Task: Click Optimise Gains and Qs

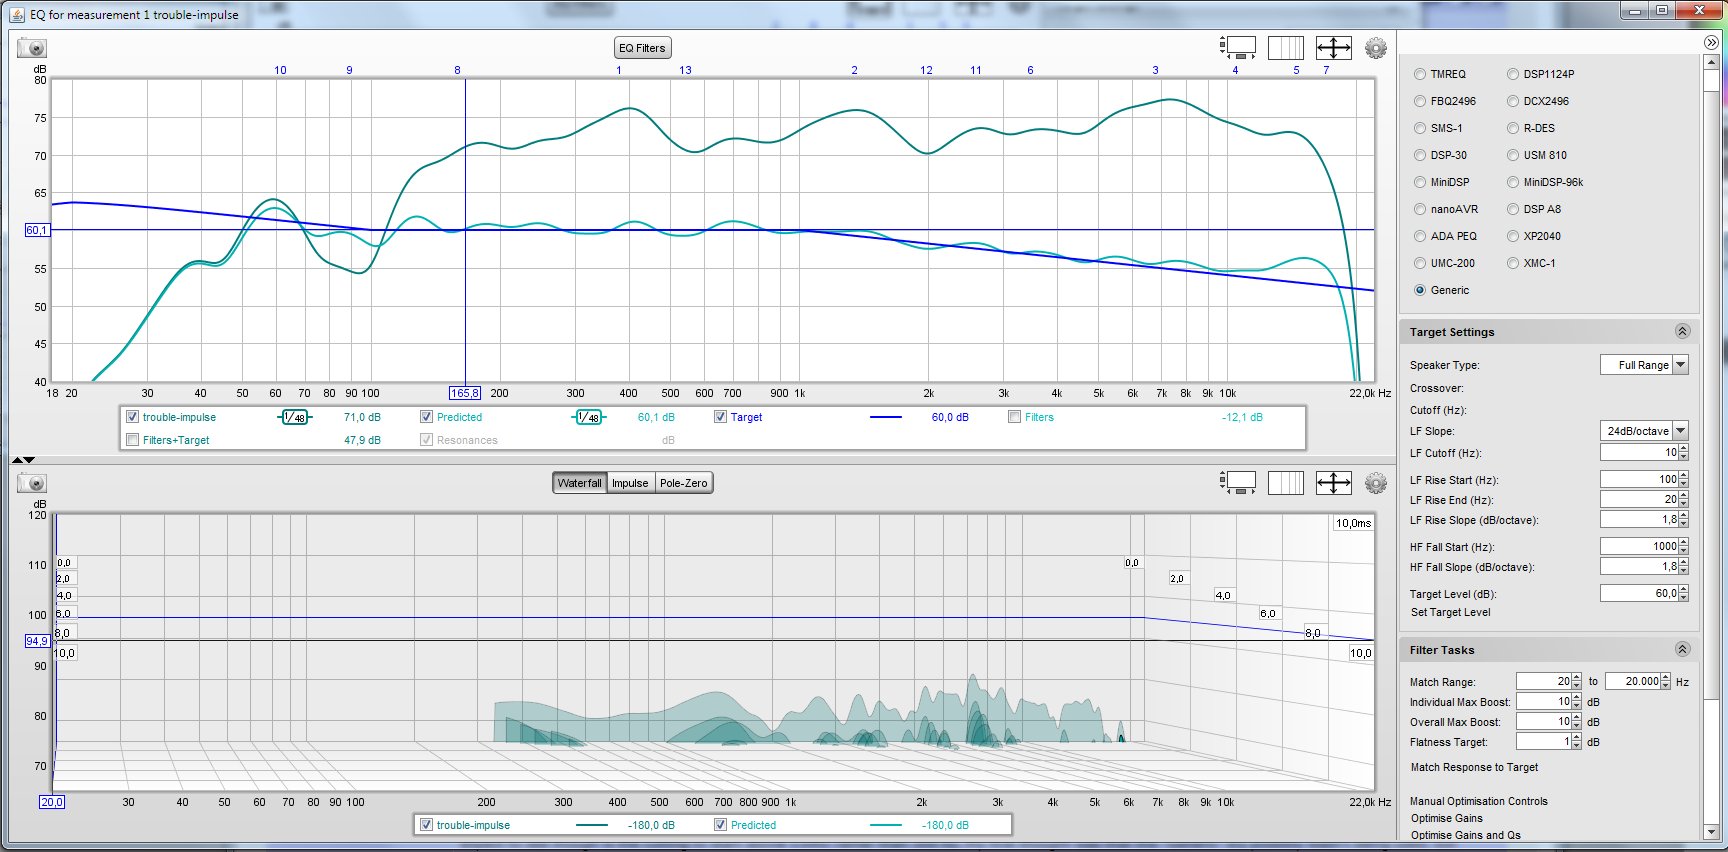Action: pos(1465,835)
